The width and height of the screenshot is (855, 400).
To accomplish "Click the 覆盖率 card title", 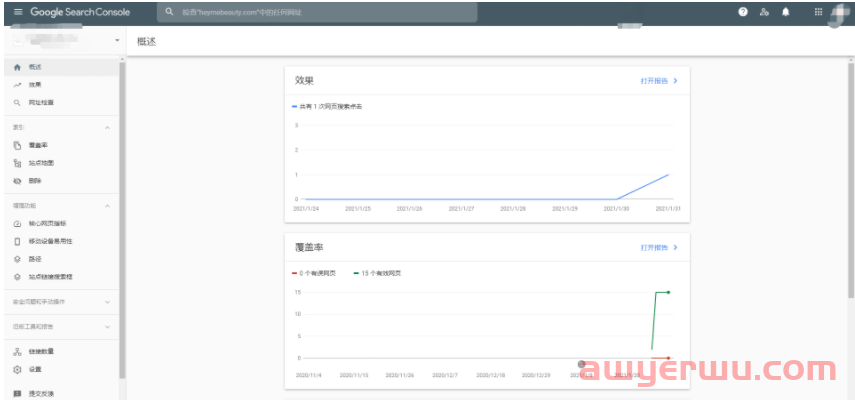I will click(309, 247).
